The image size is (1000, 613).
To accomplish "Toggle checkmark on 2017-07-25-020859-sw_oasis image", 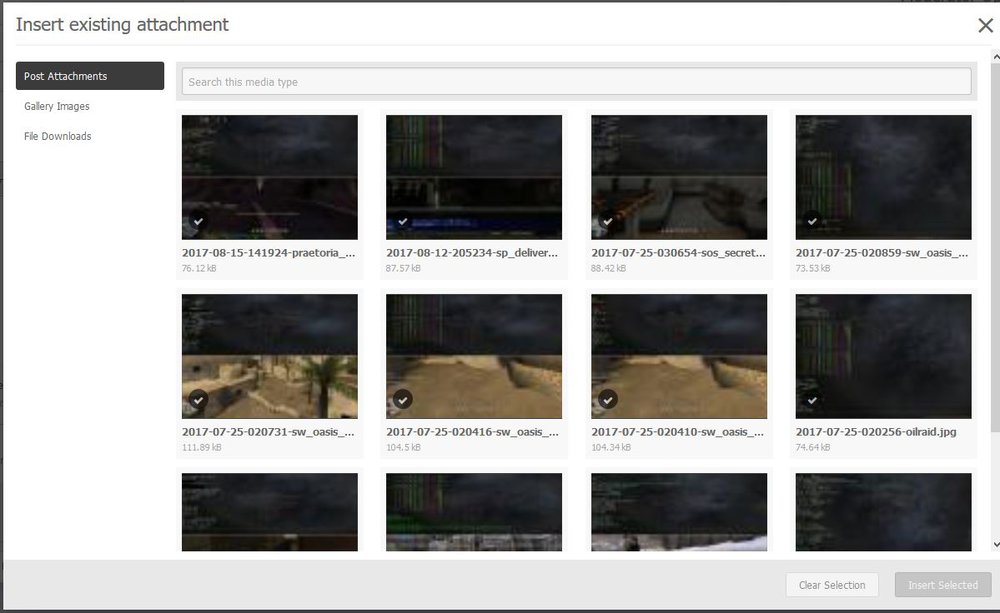I will click(x=812, y=221).
